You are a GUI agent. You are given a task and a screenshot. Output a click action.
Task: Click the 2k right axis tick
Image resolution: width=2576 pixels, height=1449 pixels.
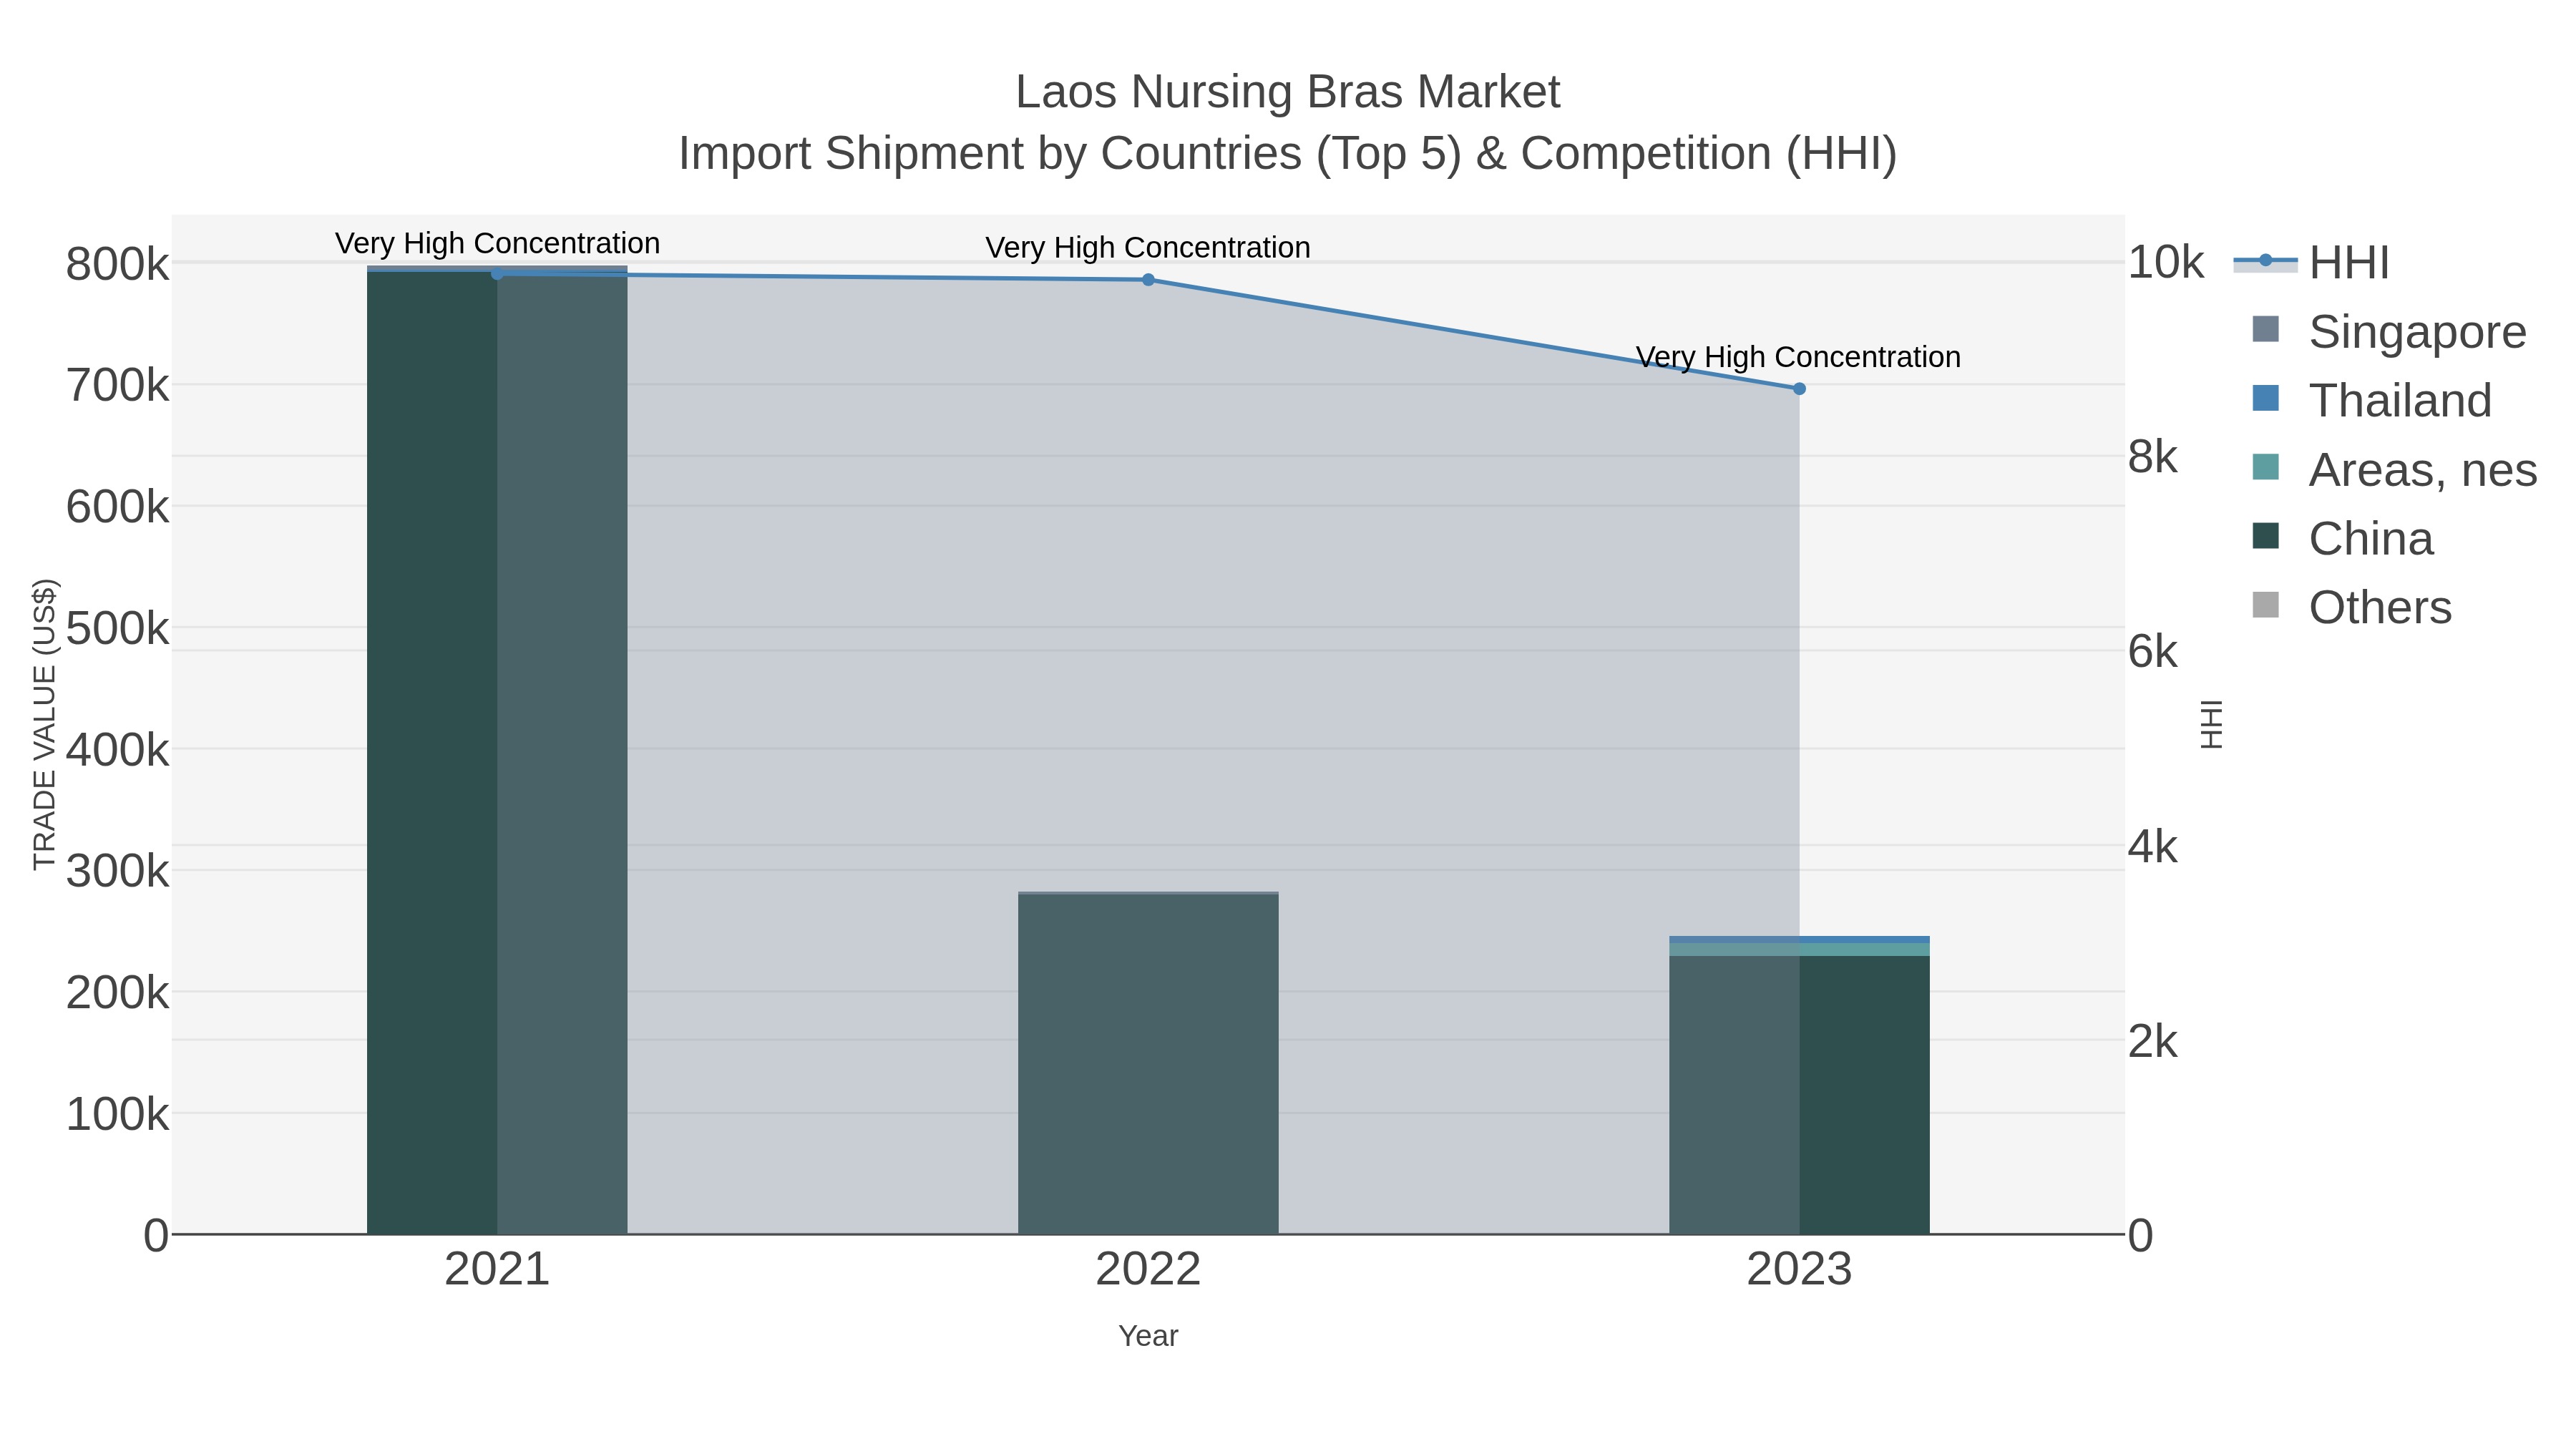2152,1042
